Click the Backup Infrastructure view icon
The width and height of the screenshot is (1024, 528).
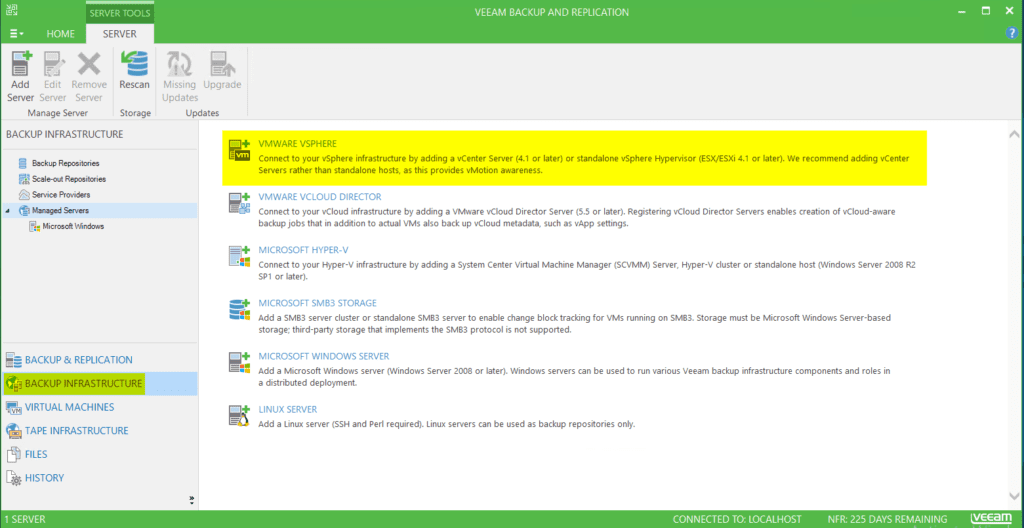[14, 384]
